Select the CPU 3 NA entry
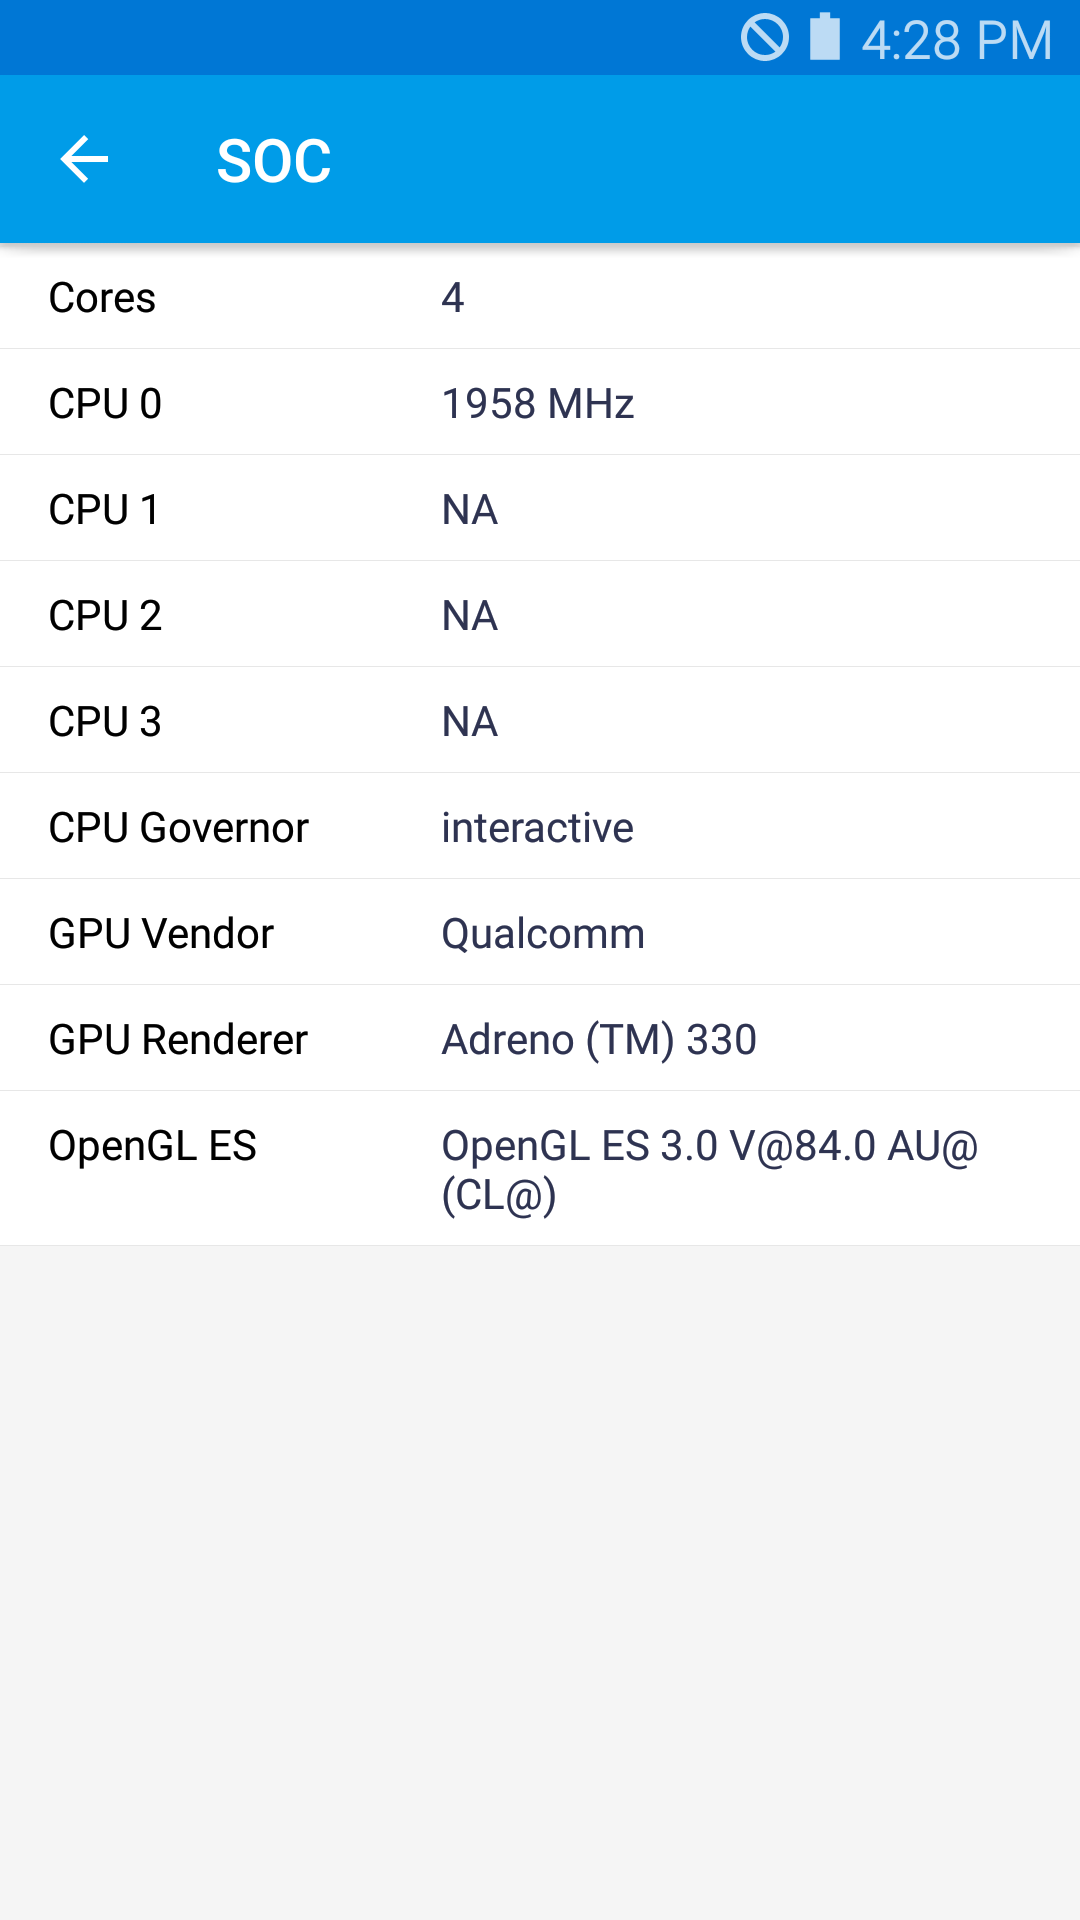1080x1920 pixels. (x=540, y=720)
